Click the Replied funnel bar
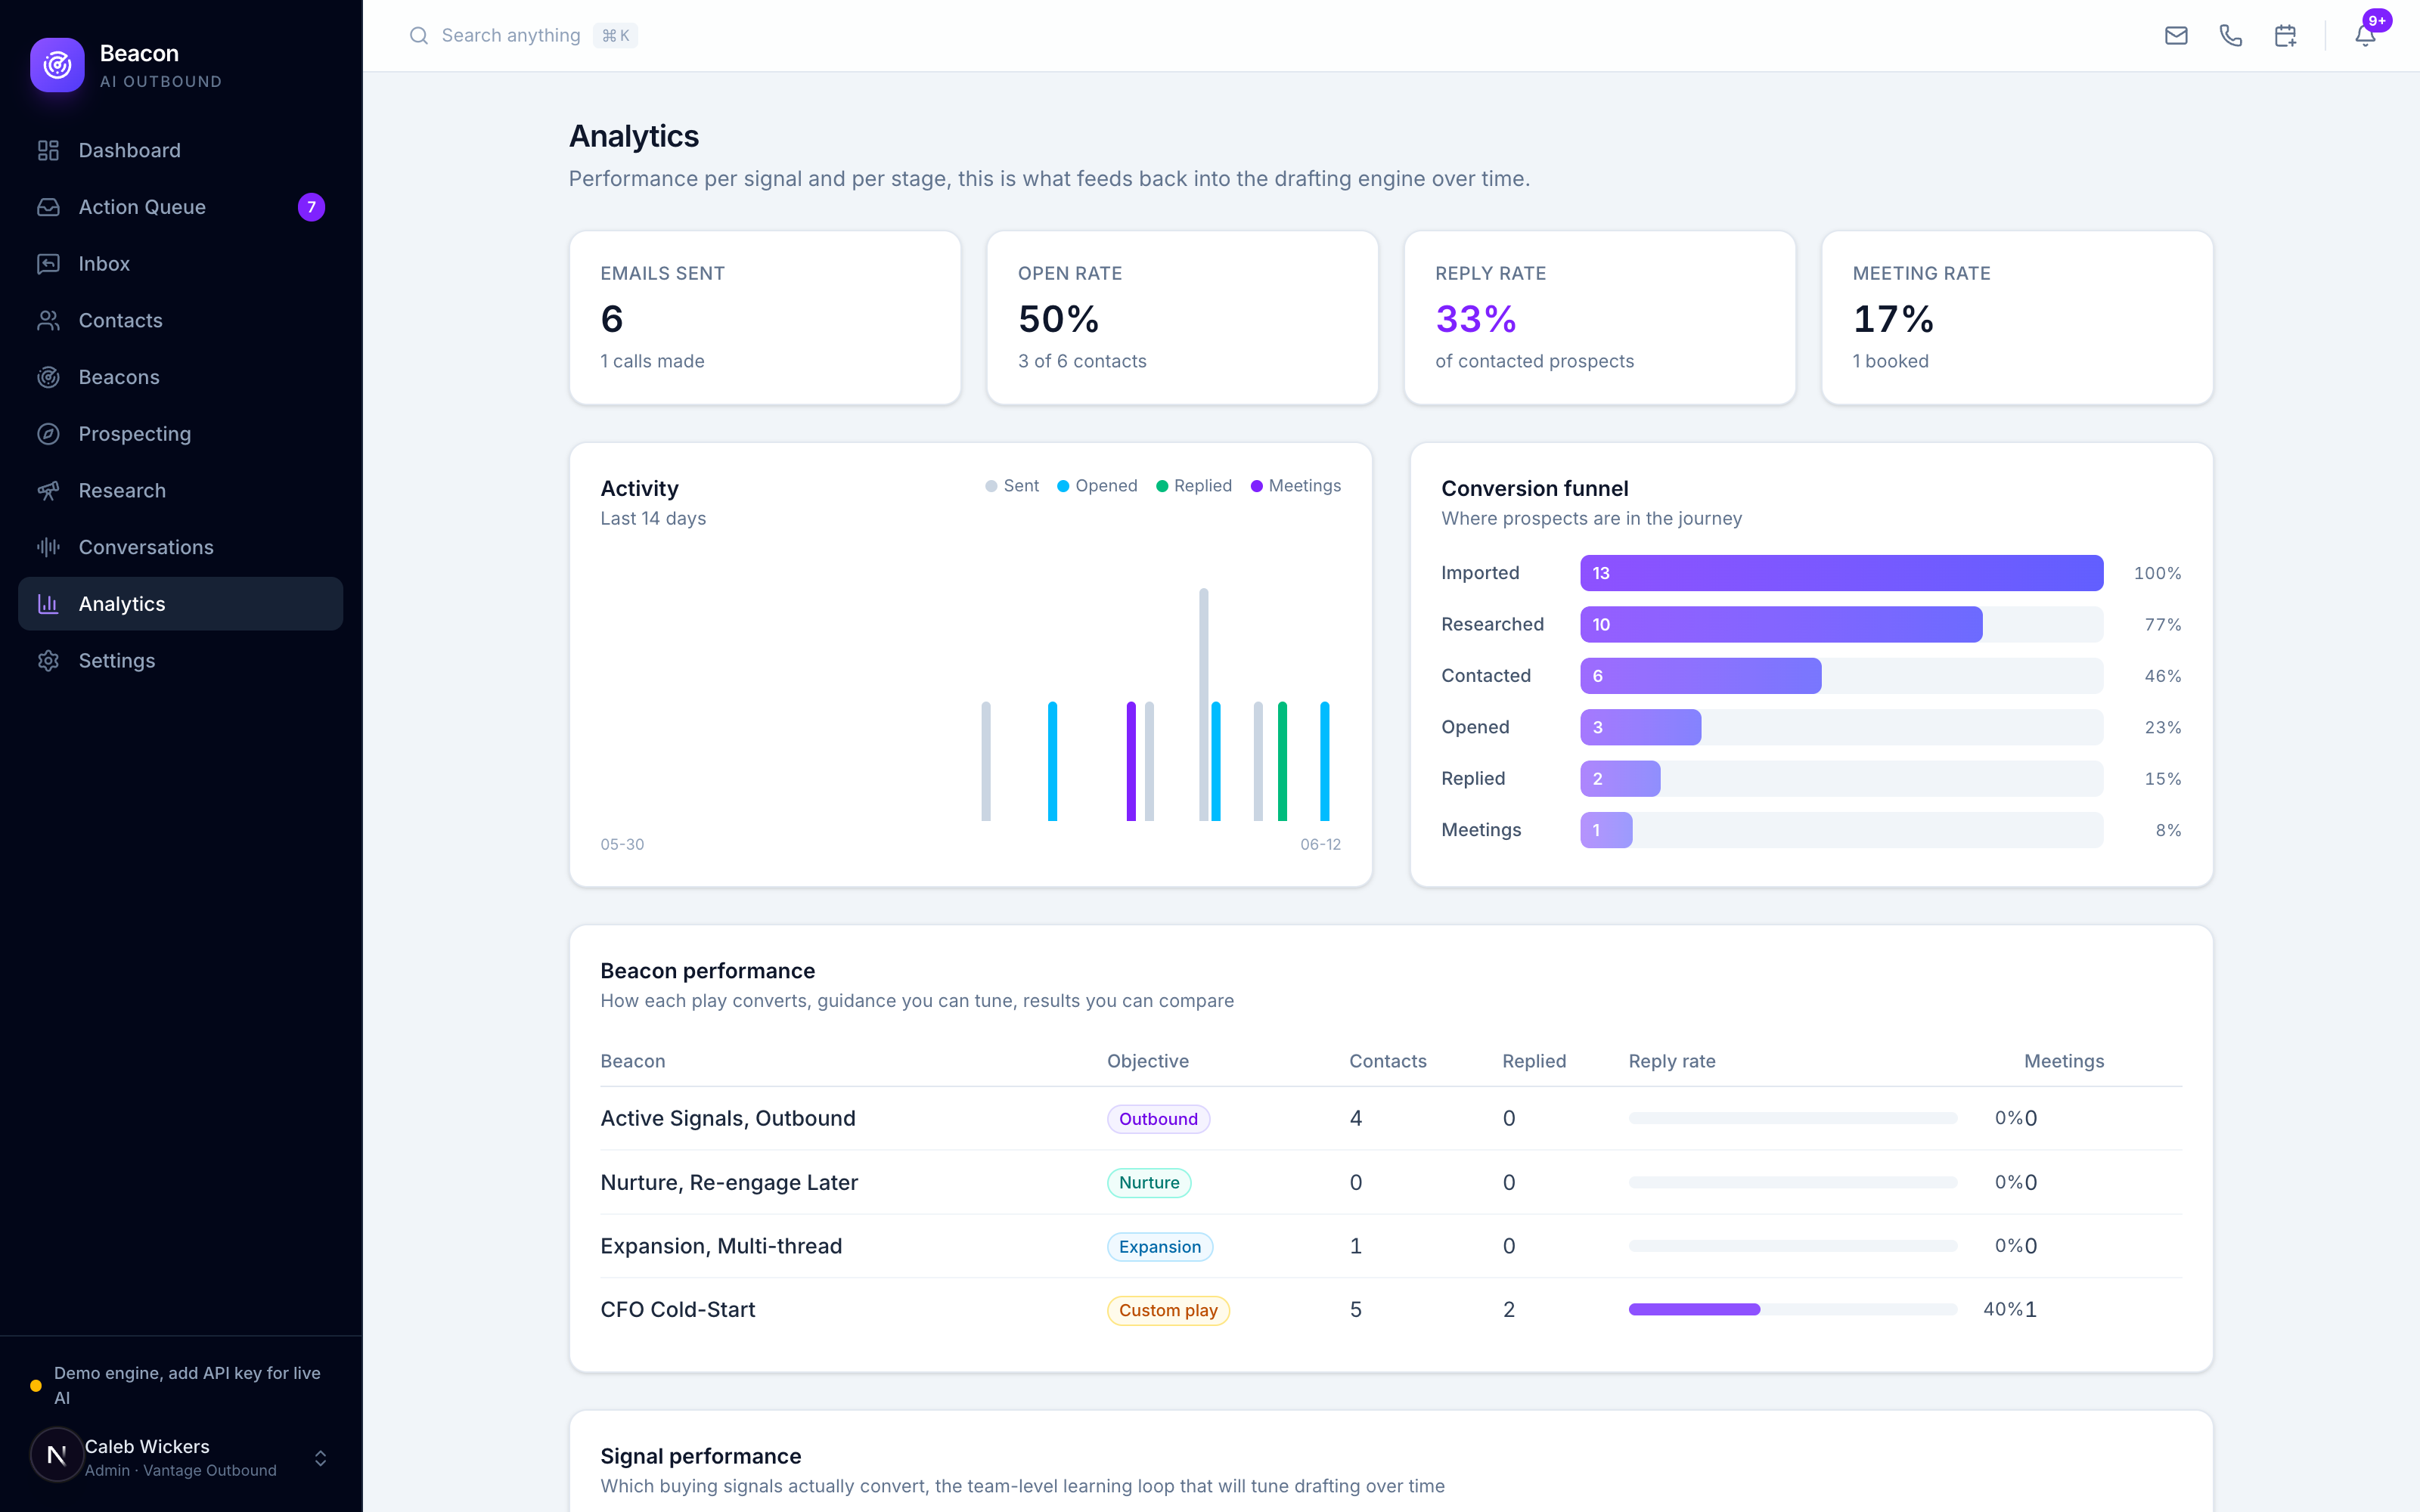 (1620, 779)
